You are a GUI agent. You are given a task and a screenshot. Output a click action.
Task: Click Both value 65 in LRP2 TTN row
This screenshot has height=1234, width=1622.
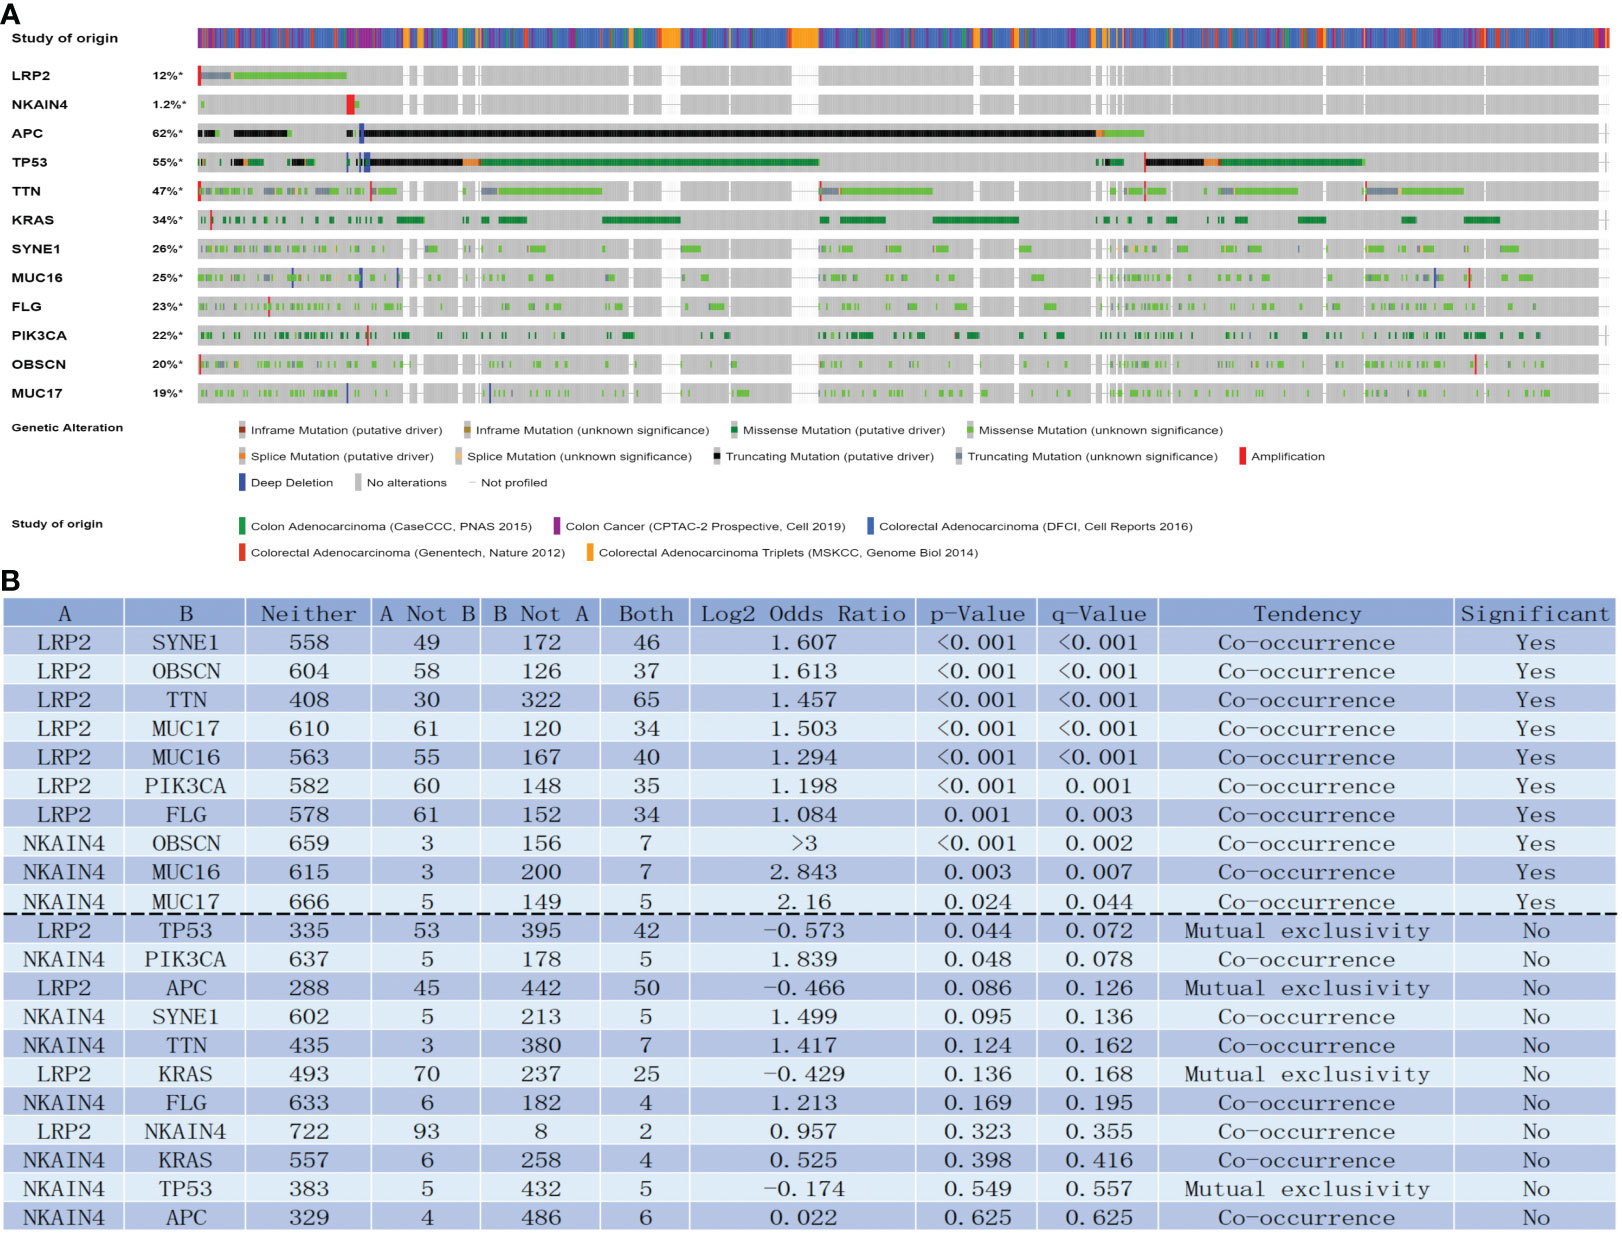646,700
